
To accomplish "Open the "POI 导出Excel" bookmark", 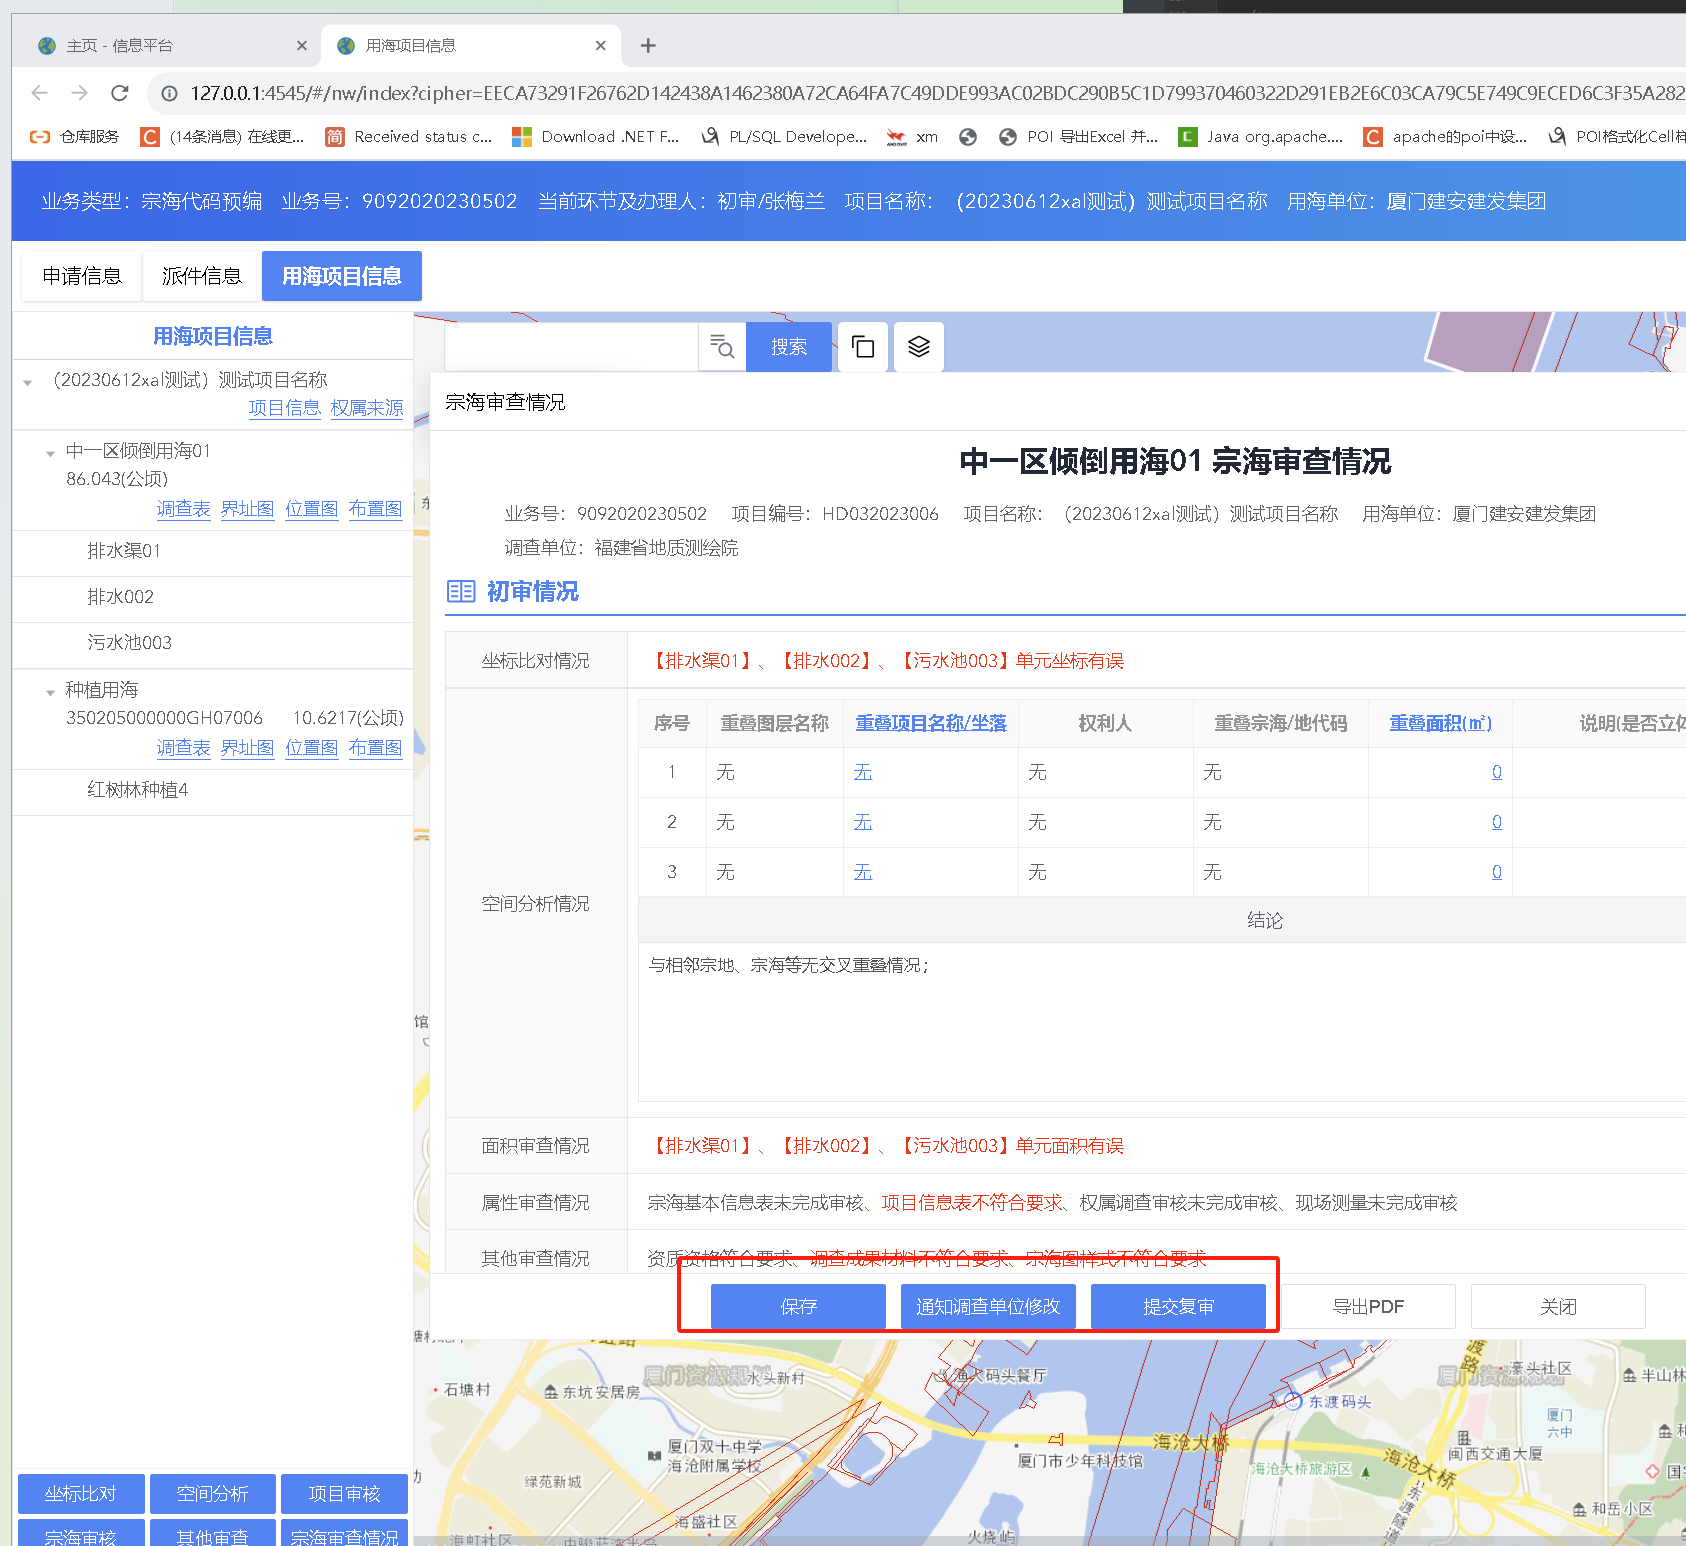I will tap(1080, 136).
